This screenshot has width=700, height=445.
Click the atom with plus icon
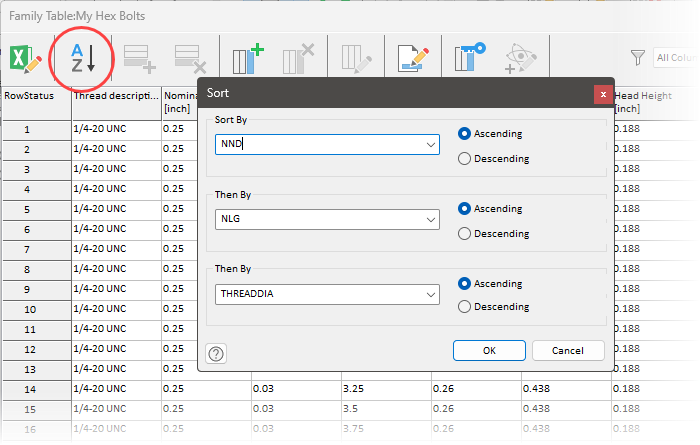click(521, 58)
